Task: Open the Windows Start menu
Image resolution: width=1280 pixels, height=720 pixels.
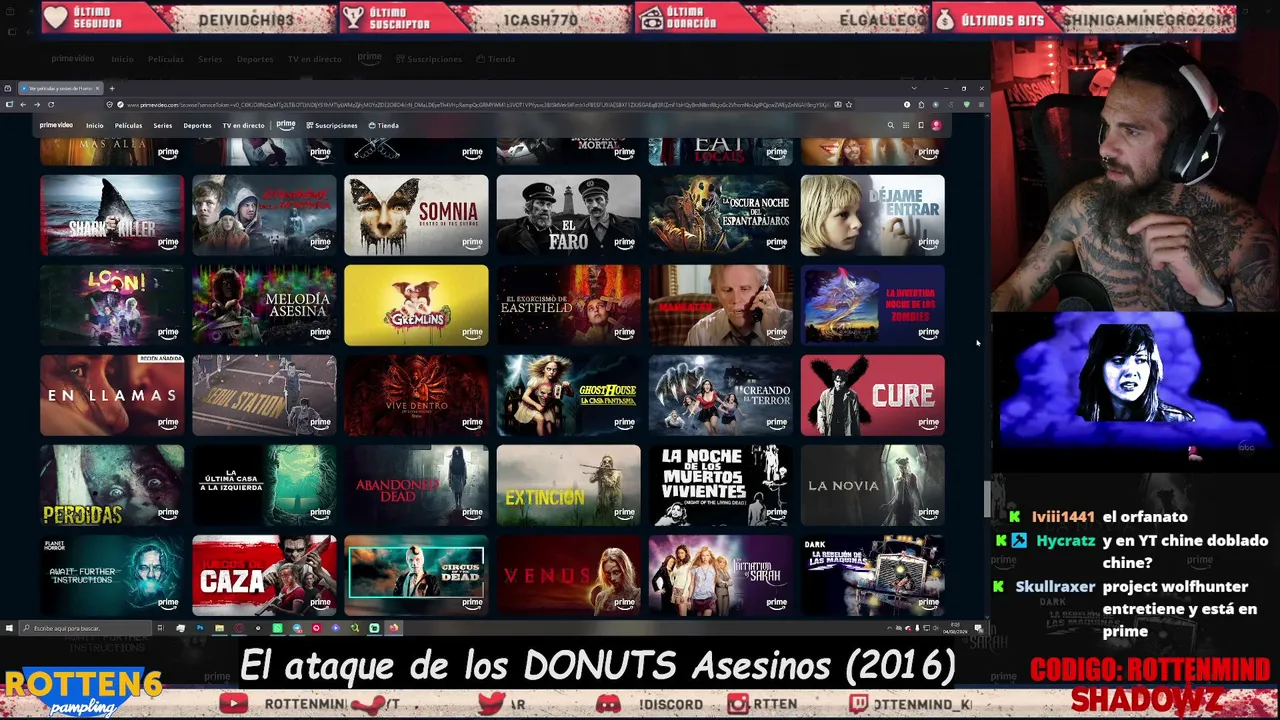Action: click(9, 628)
